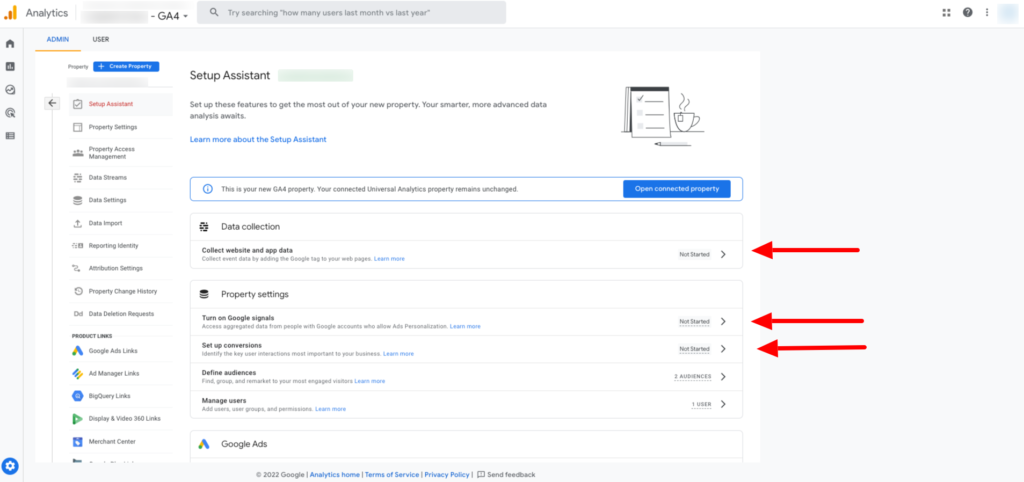Image resolution: width=1024 pixels, height=482 pixels.
Task: Expand Collect website and app data chevron
Action: [x=723, y=254]
